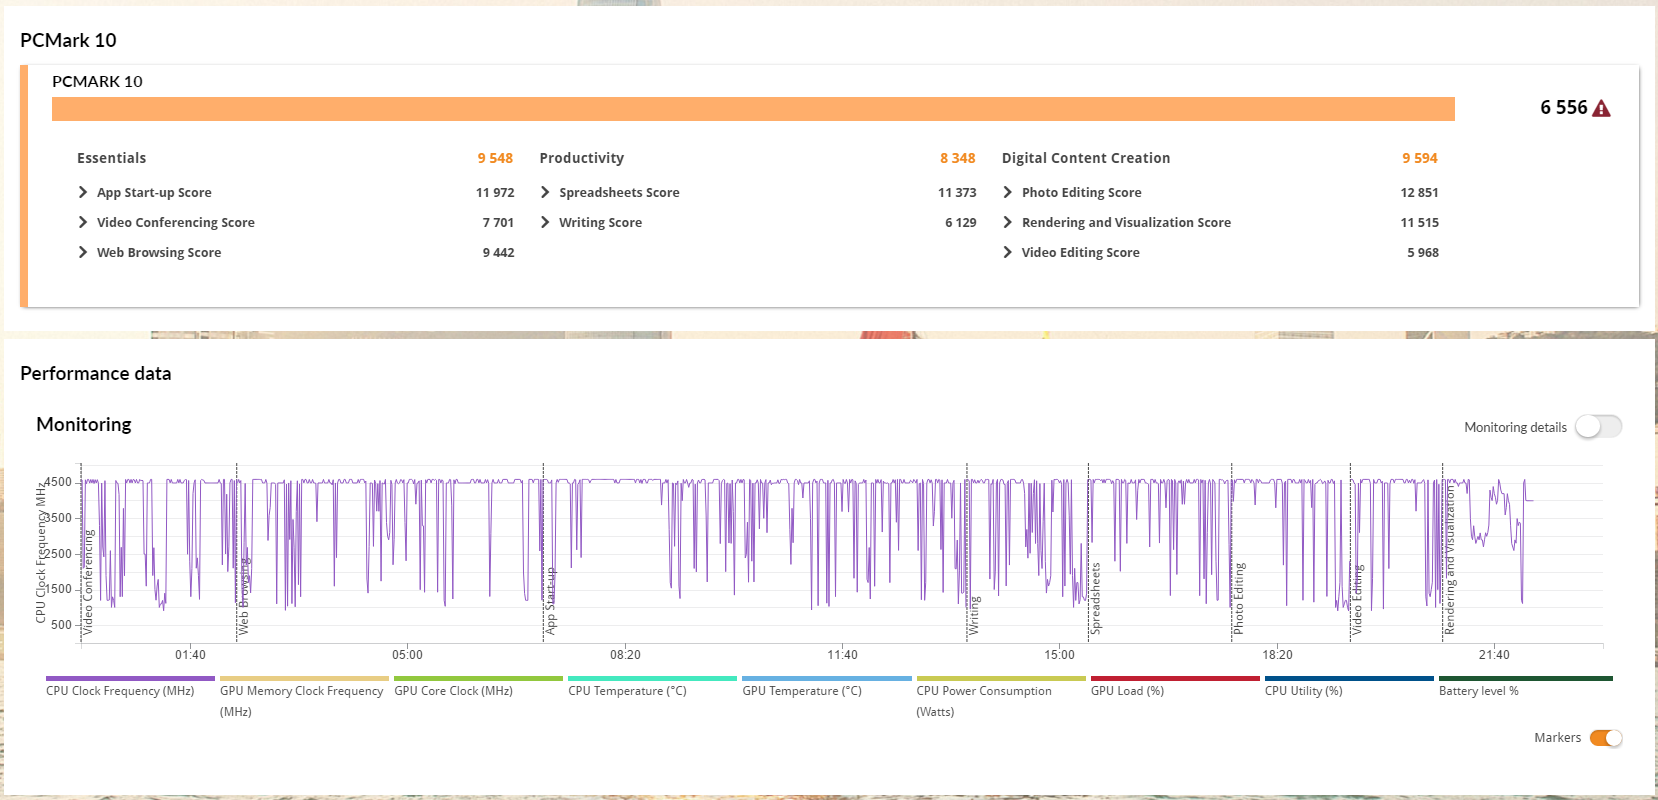1658x800 pixels.
Task: Click the Video Conferencing chart marker
Action: tap(88, 582)
